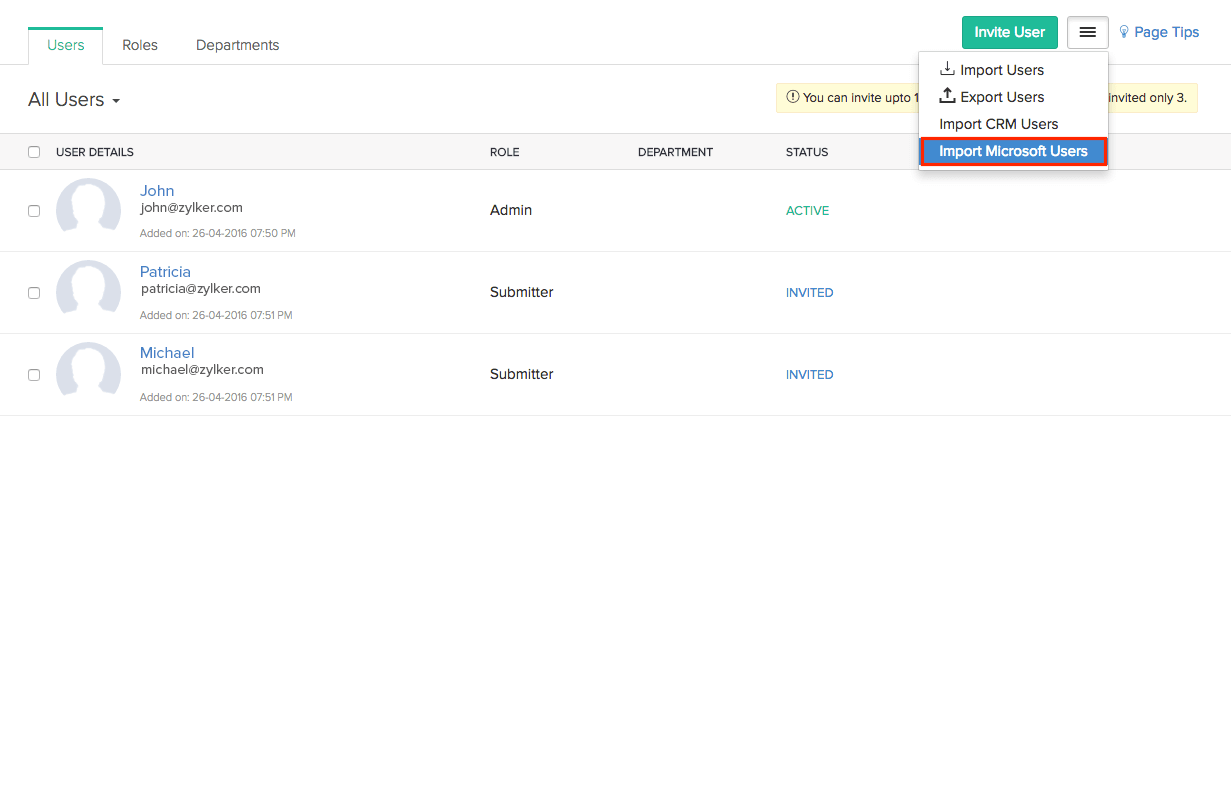Image resolution: width=1231 pixels, height=786 pixels.
Task: Click the warning icon in the invite limit banner
Action: (x=792, y=98)
